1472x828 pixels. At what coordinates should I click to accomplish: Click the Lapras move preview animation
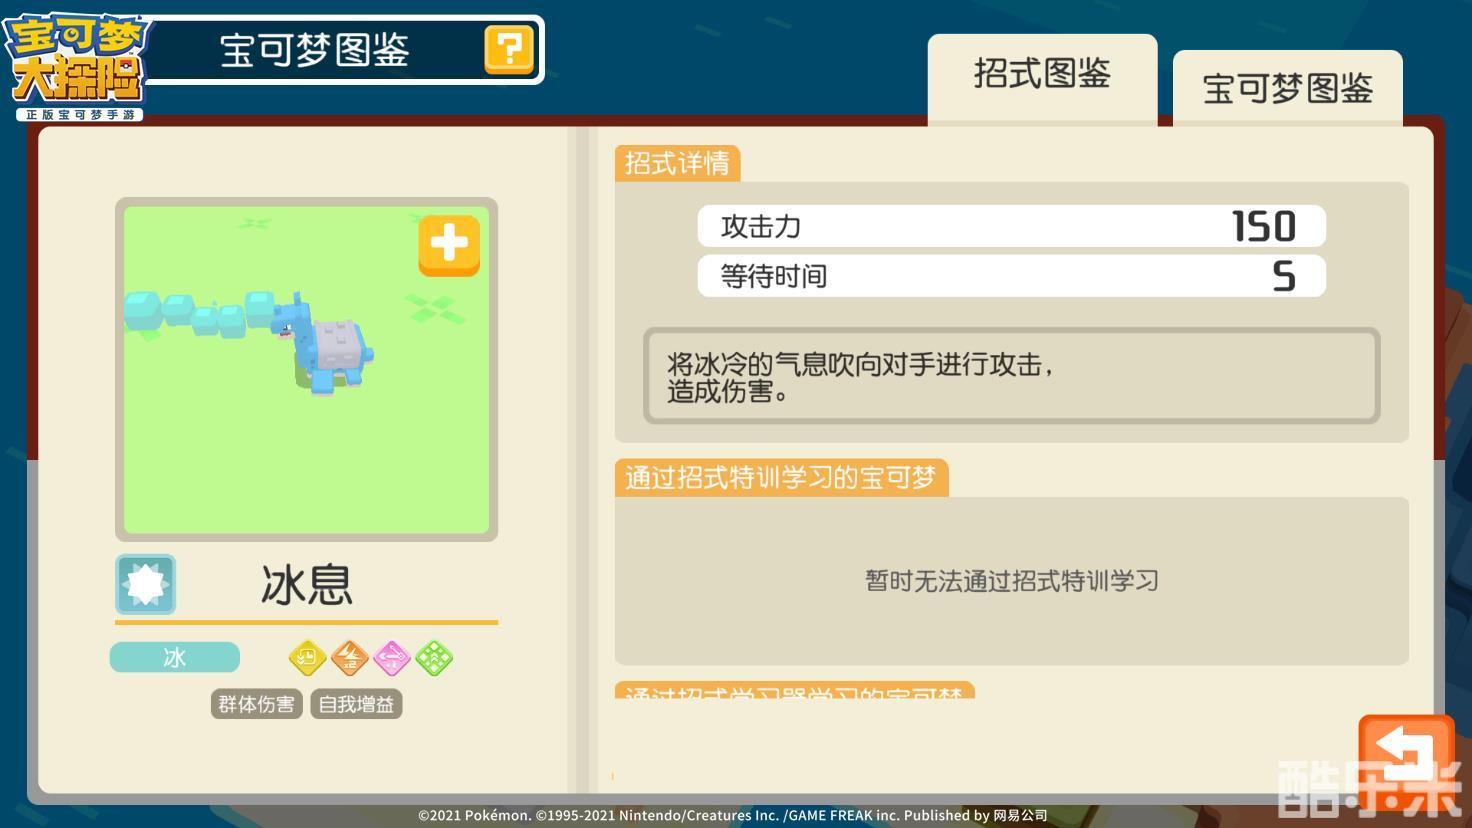(306, 370)
